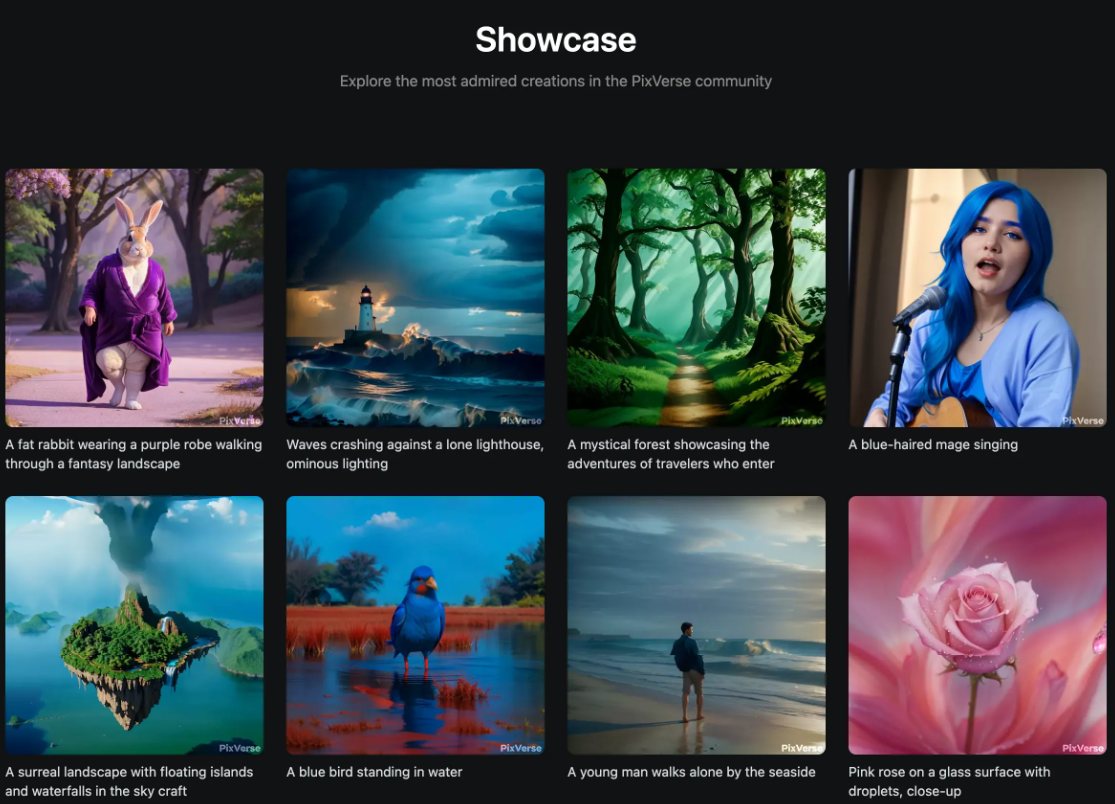Click the 'A blue bird standing in water' caption

tap(374, 772)
